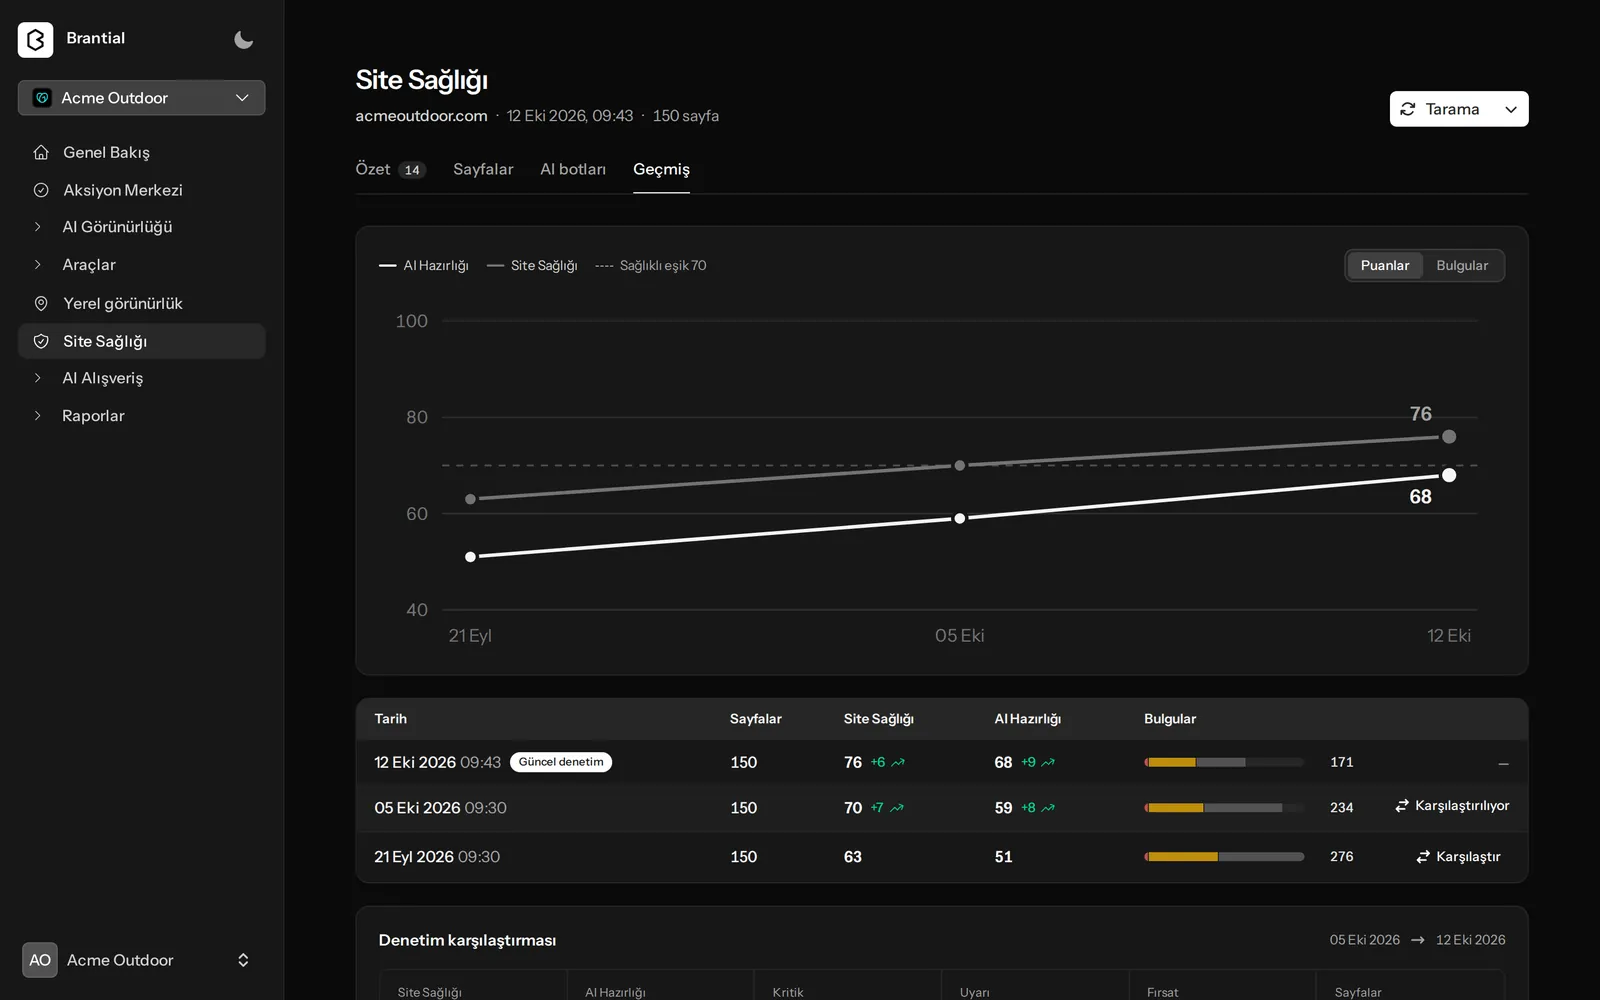Click the Site Sağlığı shield icon
The image size is (1600, 1000).
click(x=41, y=341)
